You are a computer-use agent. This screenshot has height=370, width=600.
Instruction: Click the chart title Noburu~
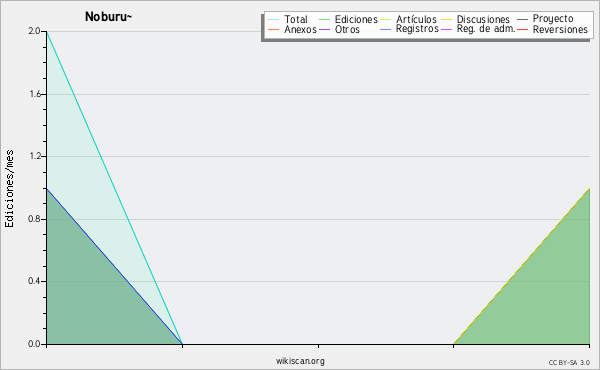(x=108, y=16)
